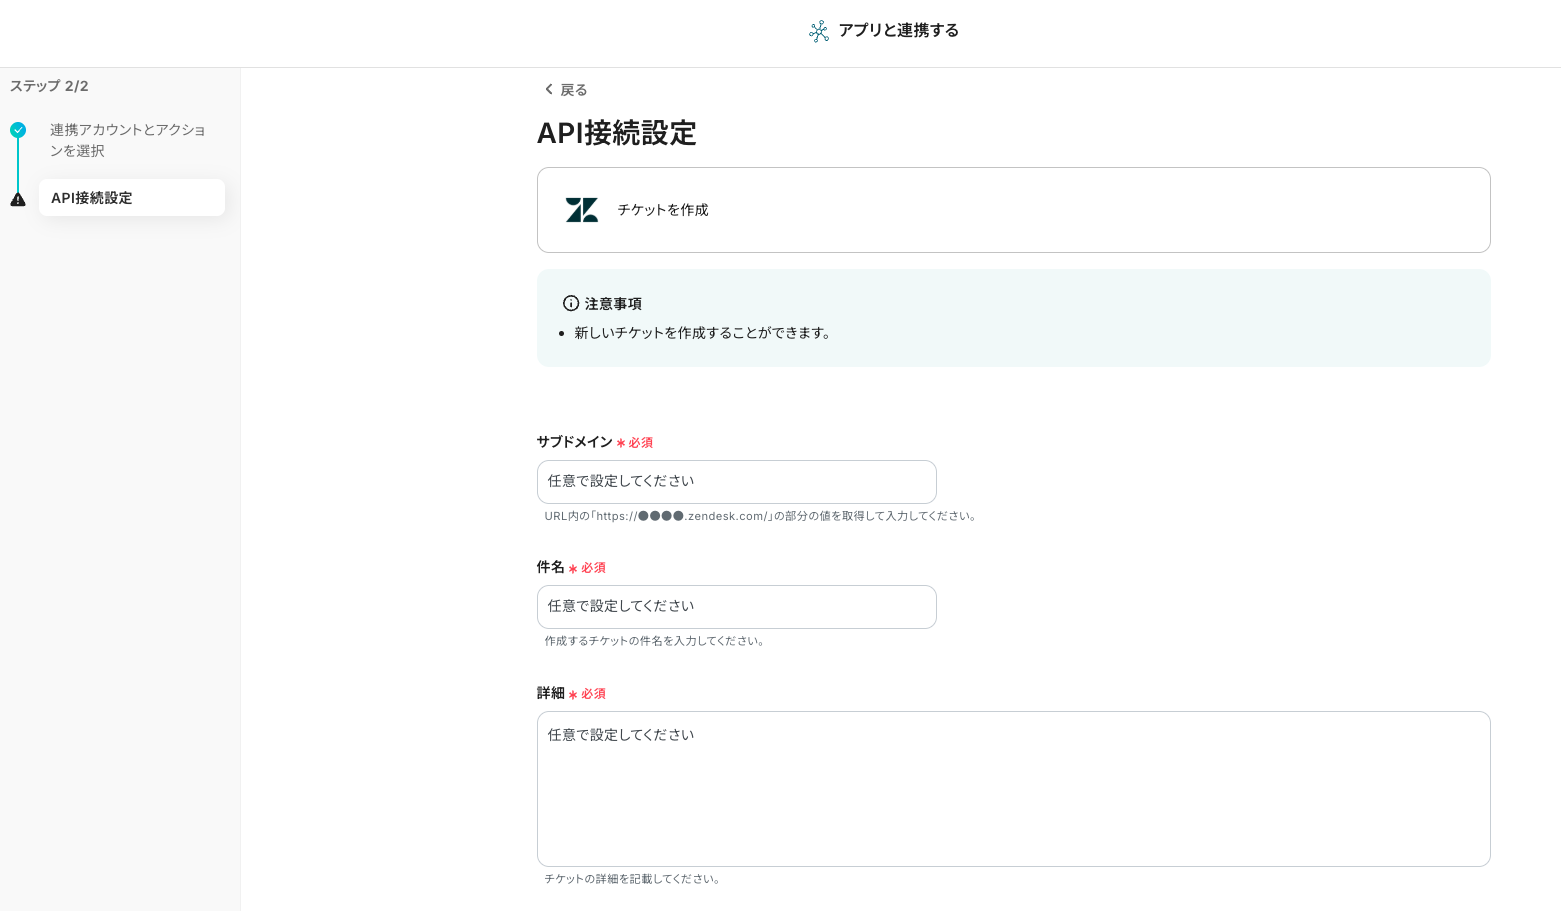The width and height of the screenshot is (1561, 911).
Task: Click the zendesk.com subdomain hint text
Action: (x=760, y=517)
